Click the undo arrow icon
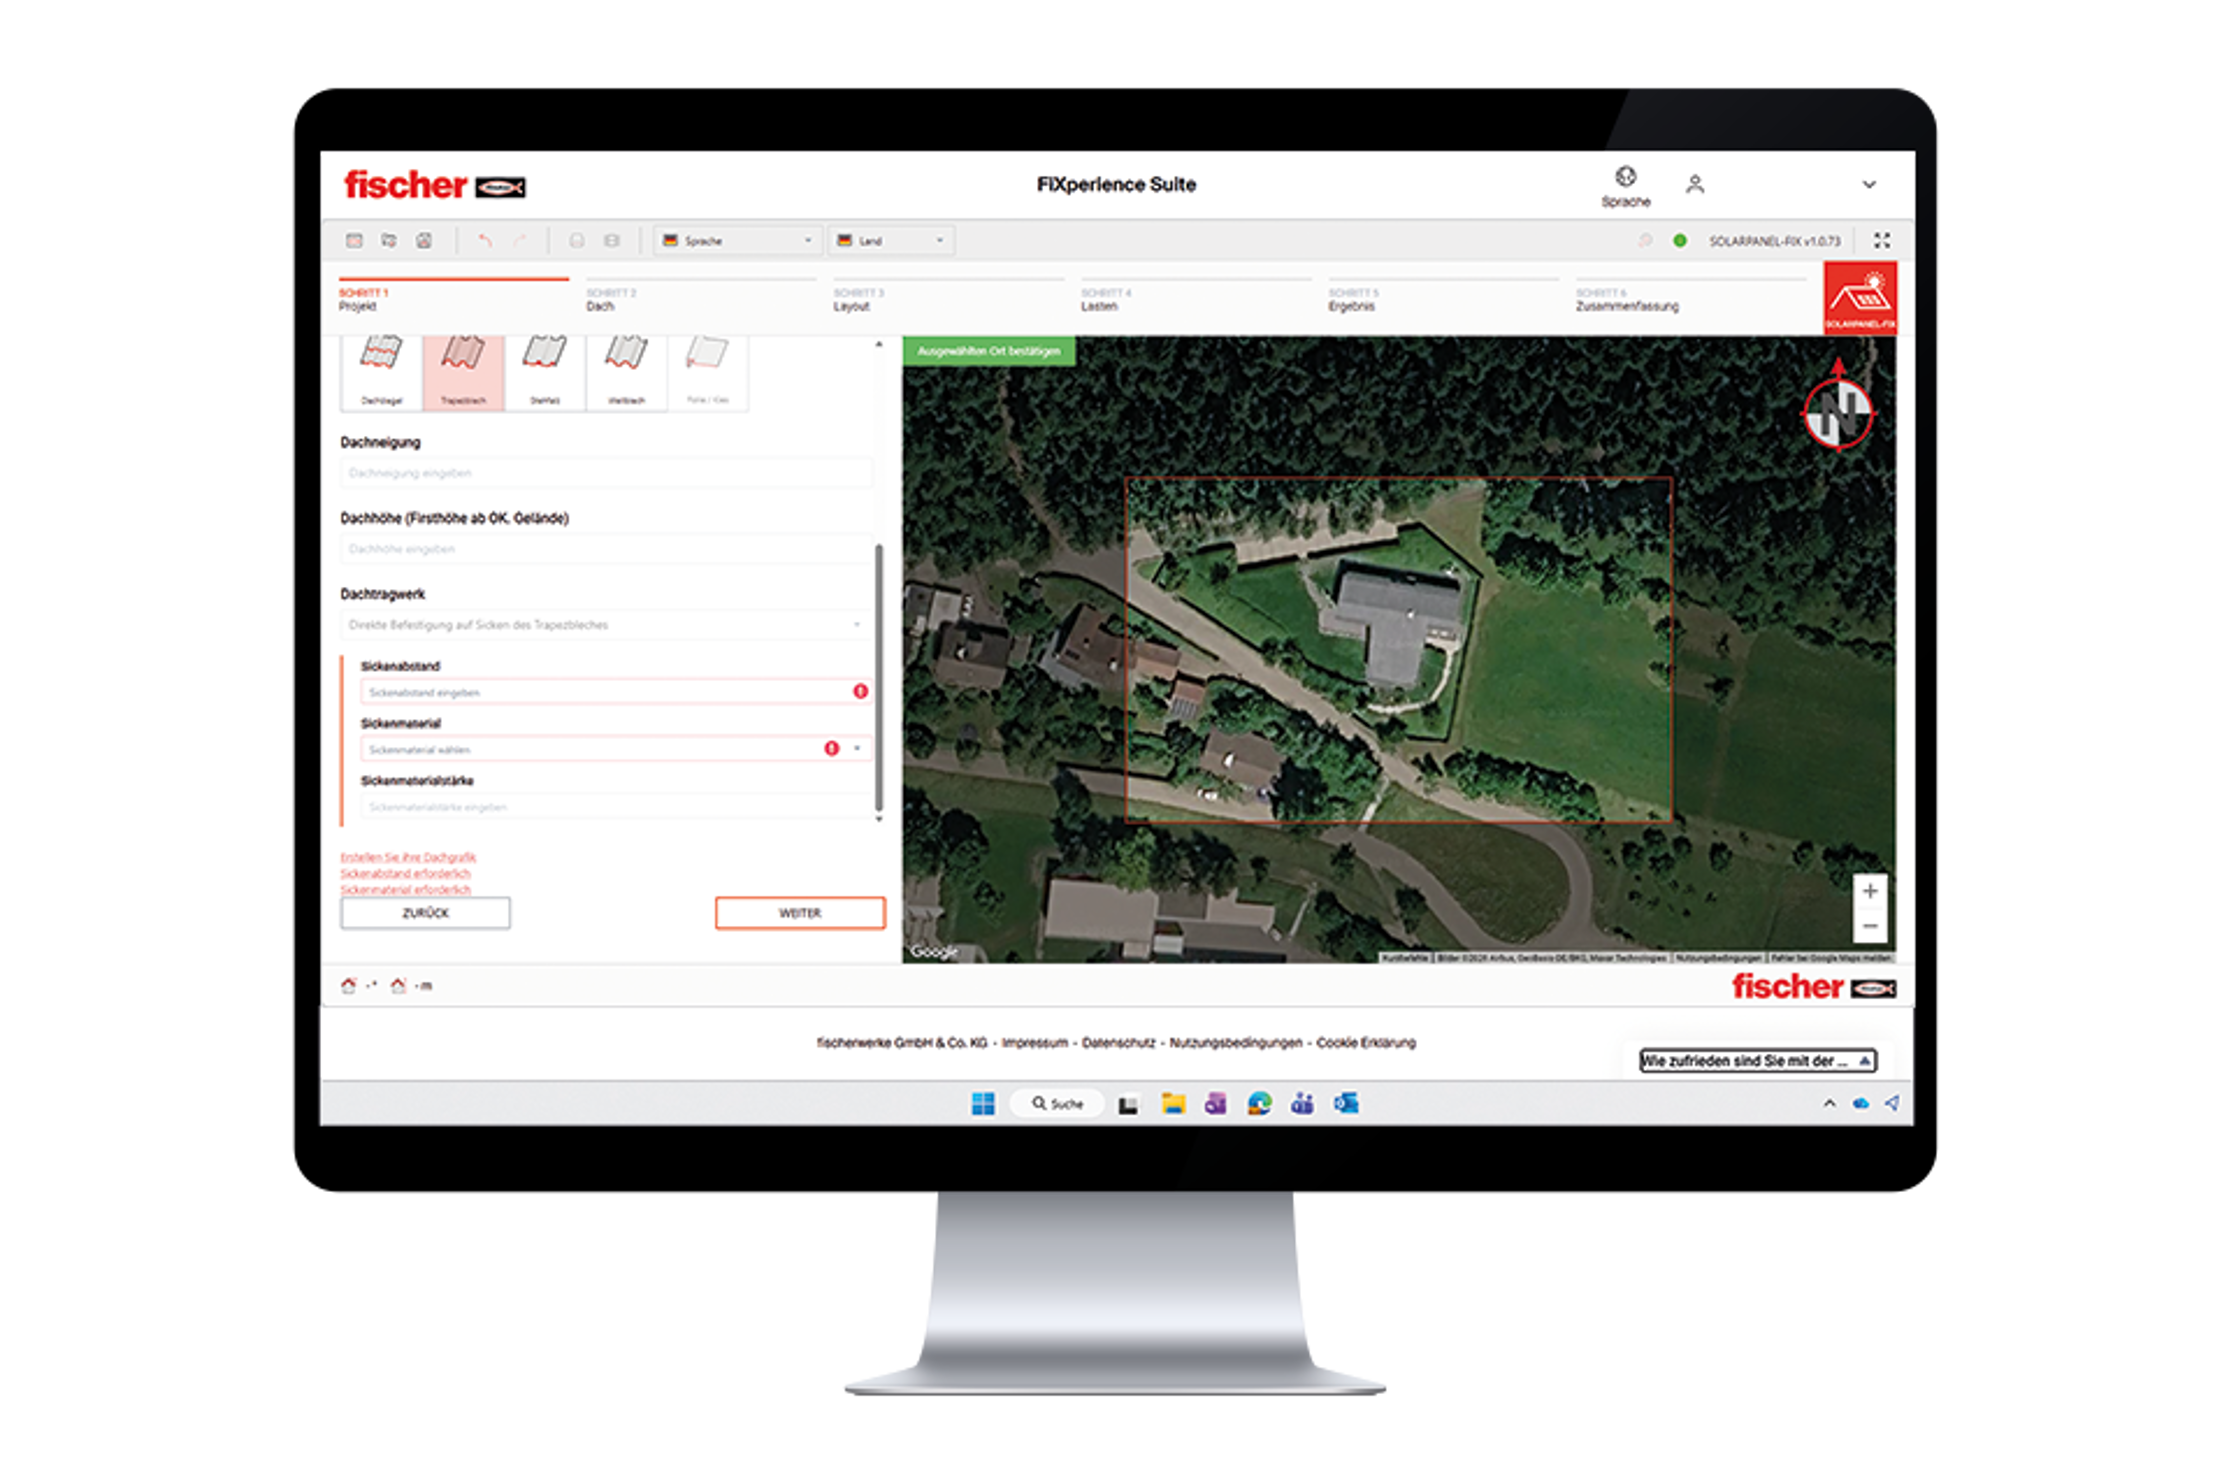This screenshot has height=1463, width=2229. click(485, 241)
